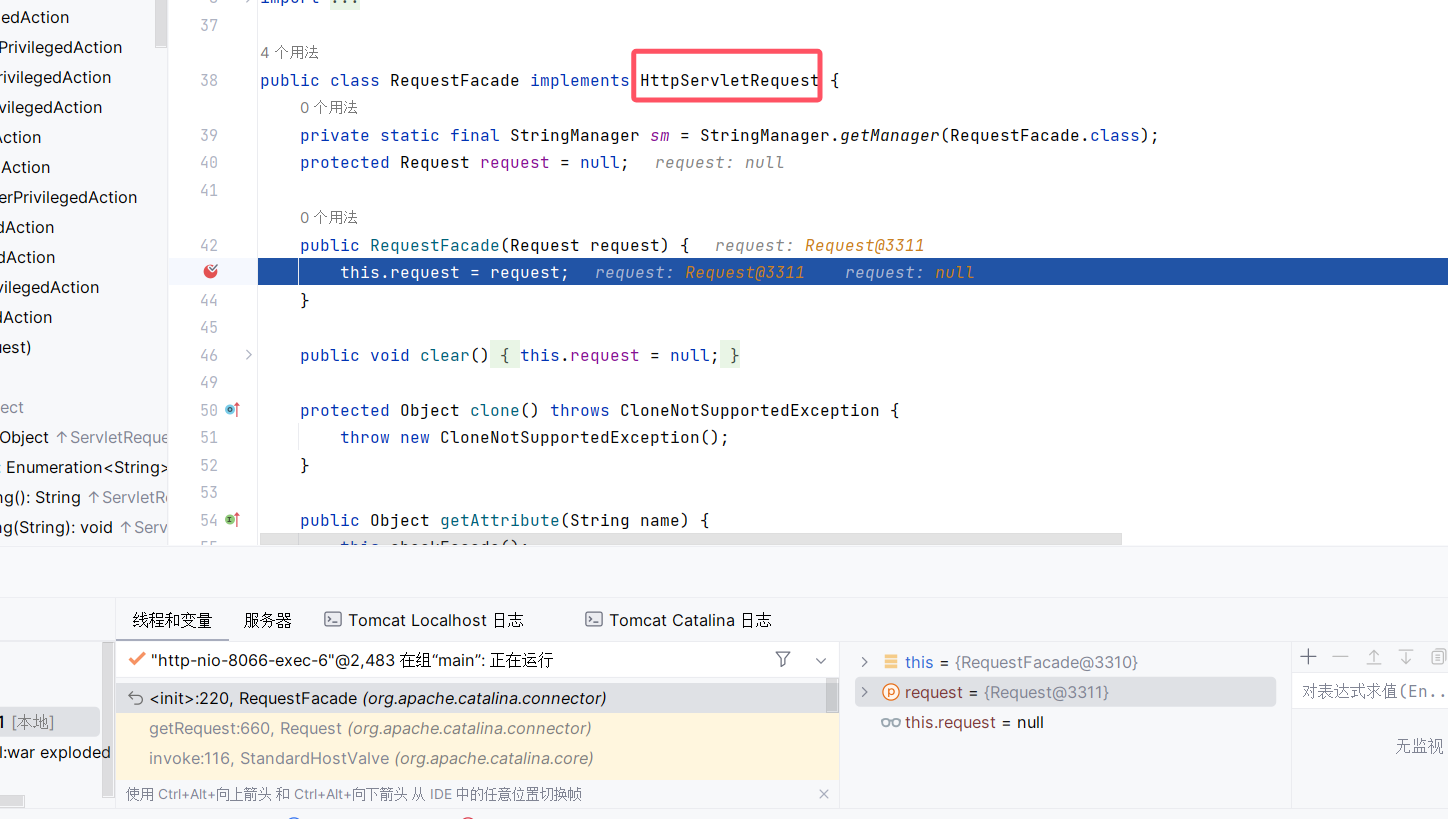Click the structure panel vertical scrollbar at top left
Viewport: 1448px width, 819px height.
click(161, 24)
